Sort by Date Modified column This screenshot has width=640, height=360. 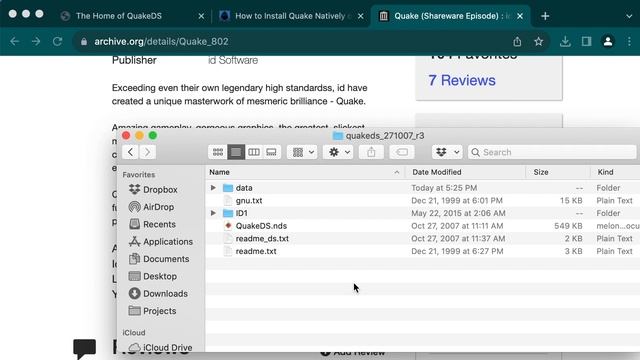(465, 172)
